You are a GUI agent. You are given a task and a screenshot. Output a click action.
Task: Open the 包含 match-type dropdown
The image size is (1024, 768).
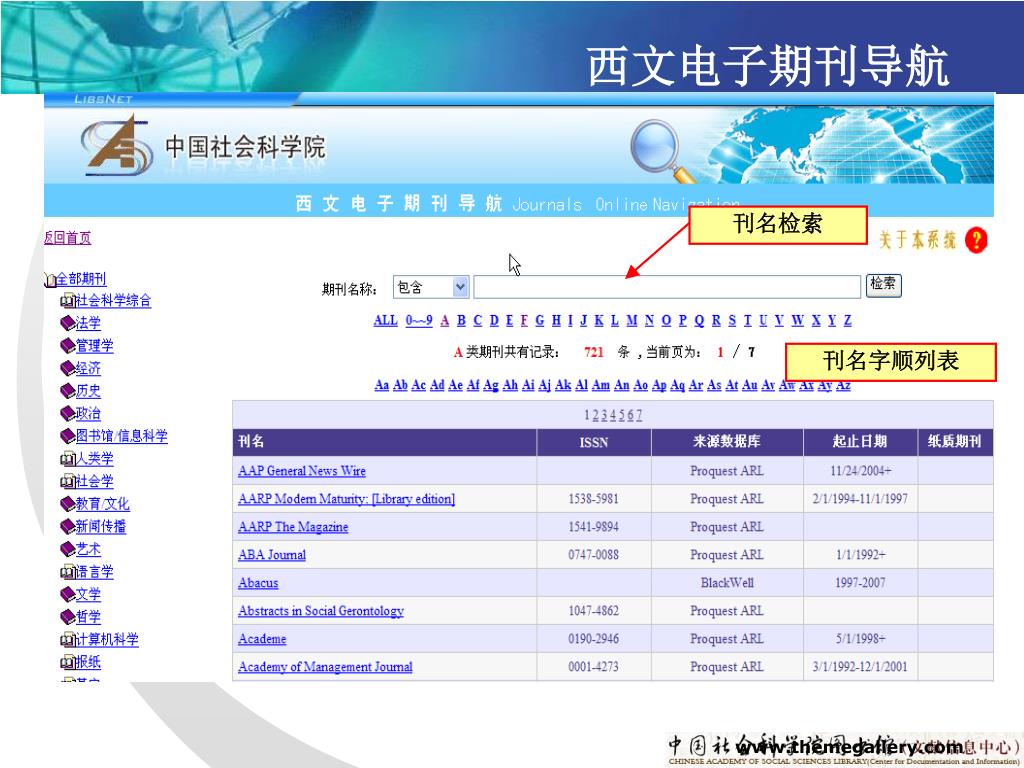click(431, 287)
